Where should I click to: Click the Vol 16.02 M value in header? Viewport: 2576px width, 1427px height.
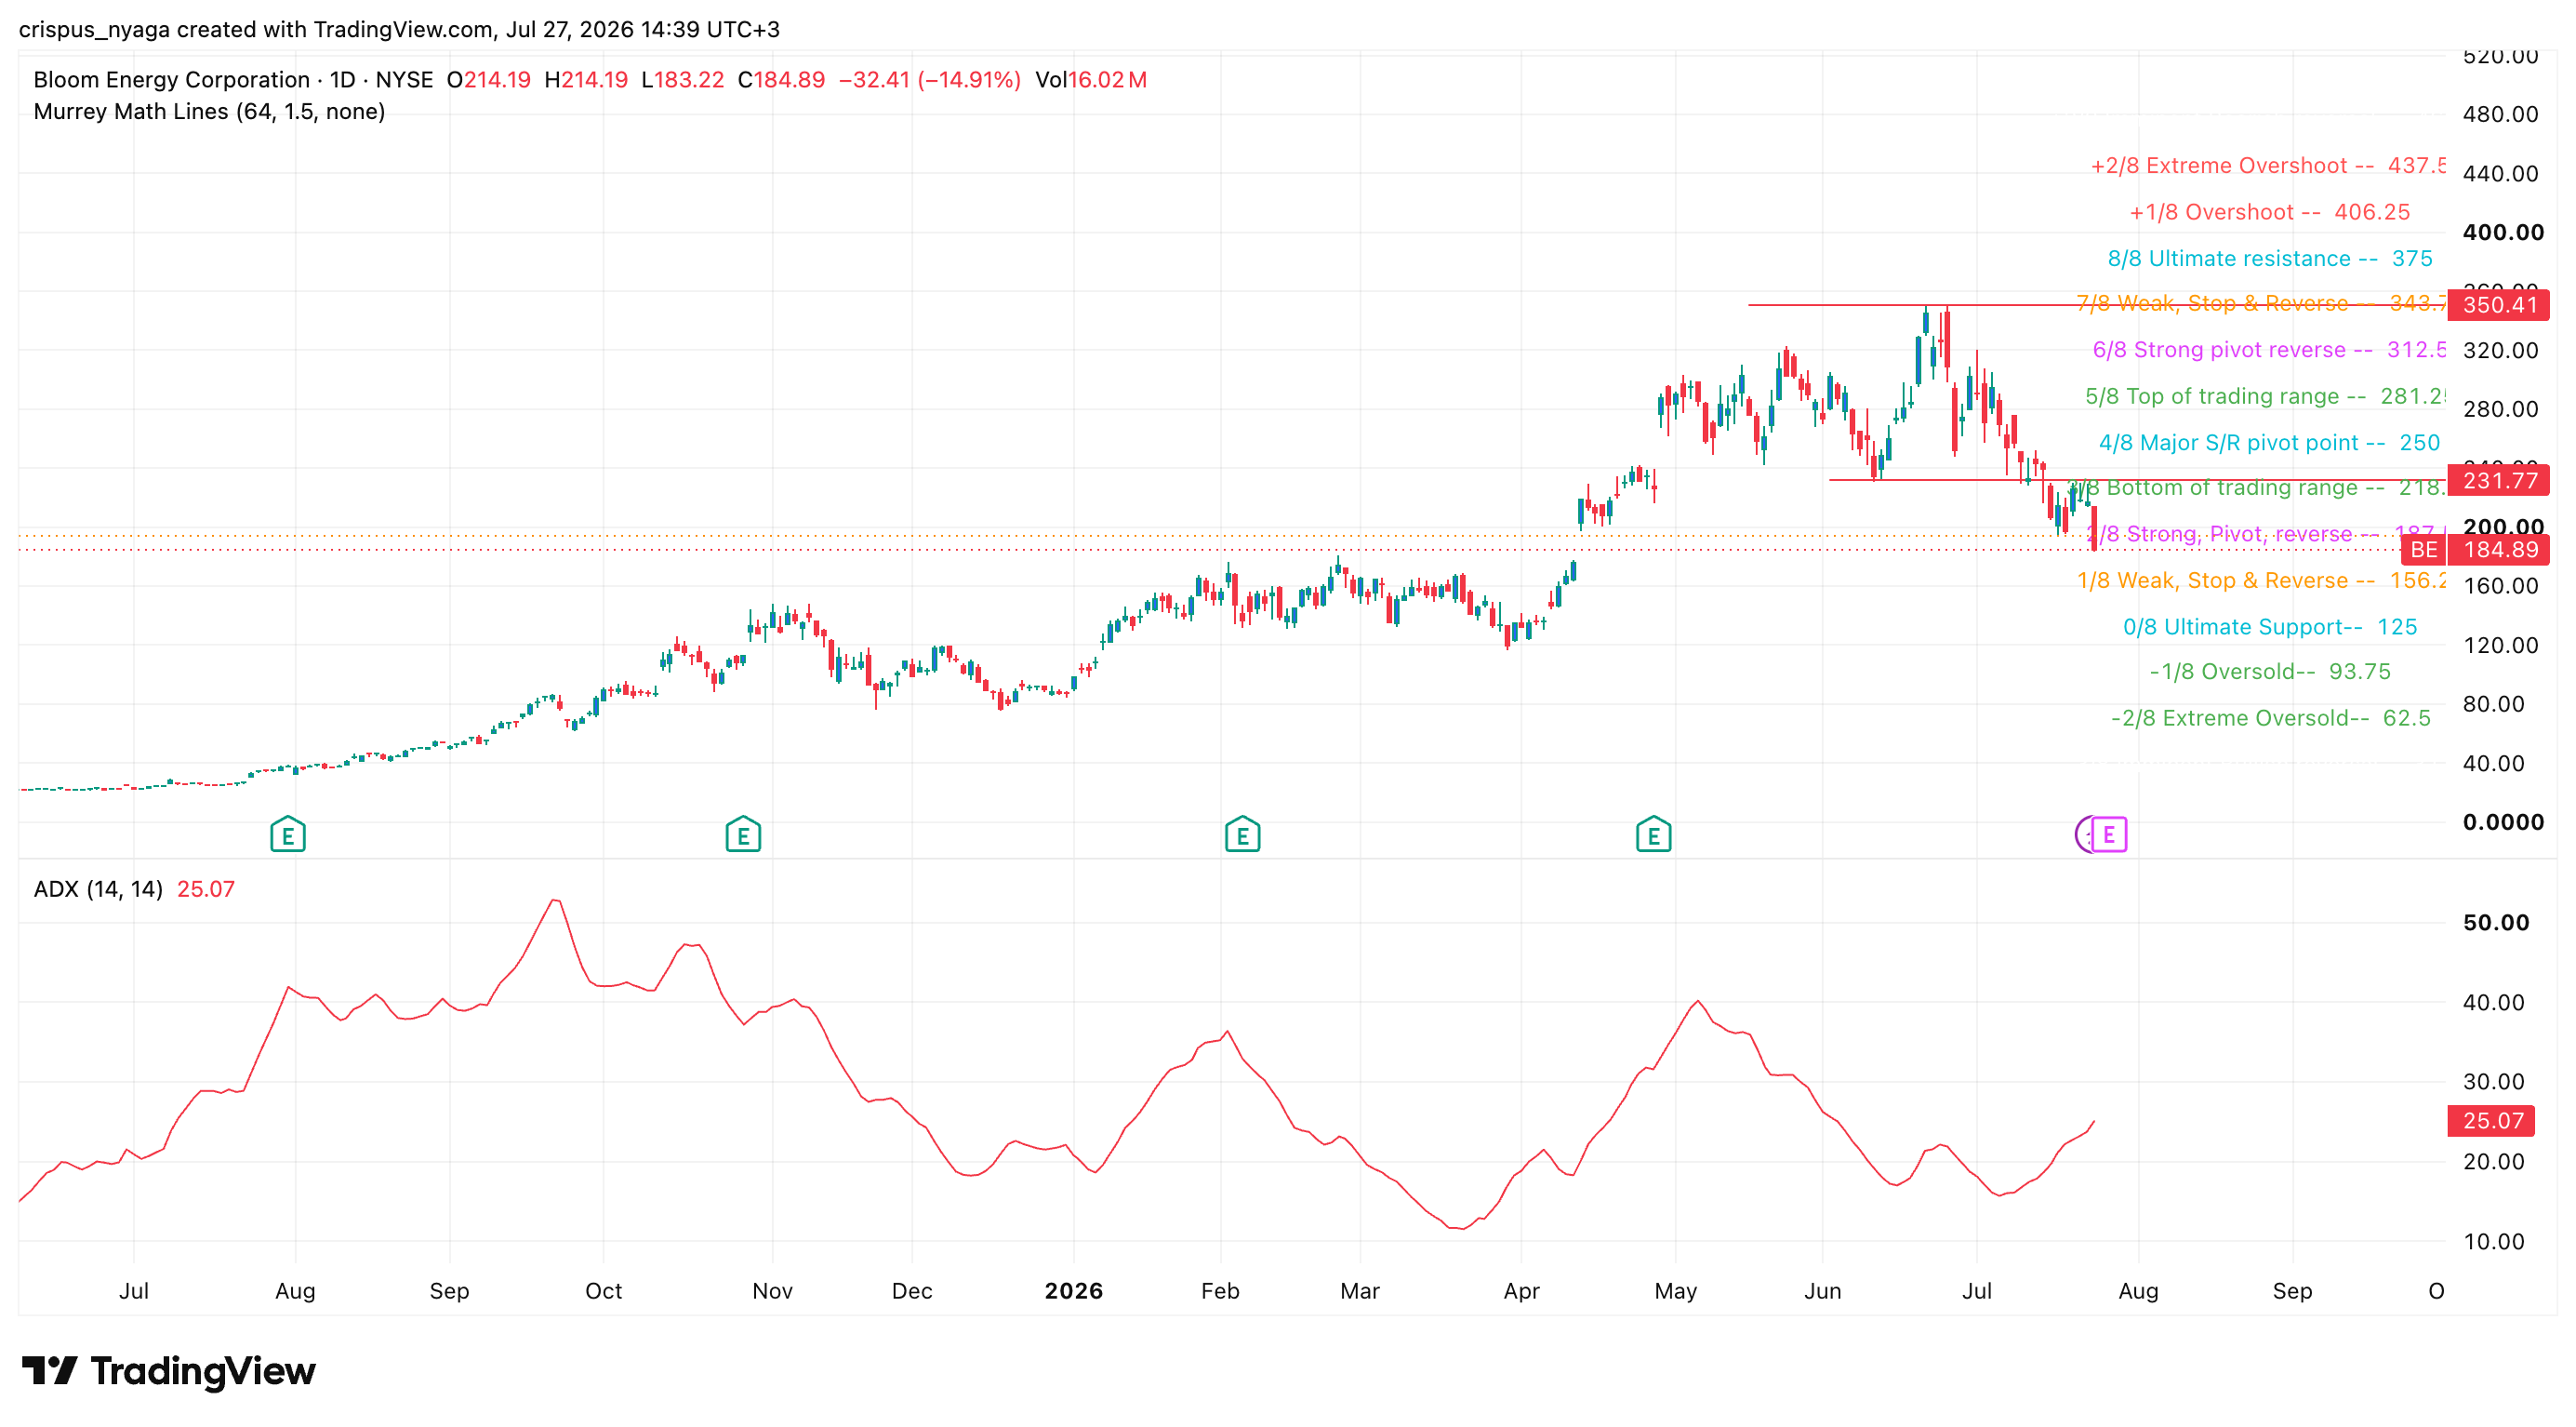click(x=1091, y=80)
